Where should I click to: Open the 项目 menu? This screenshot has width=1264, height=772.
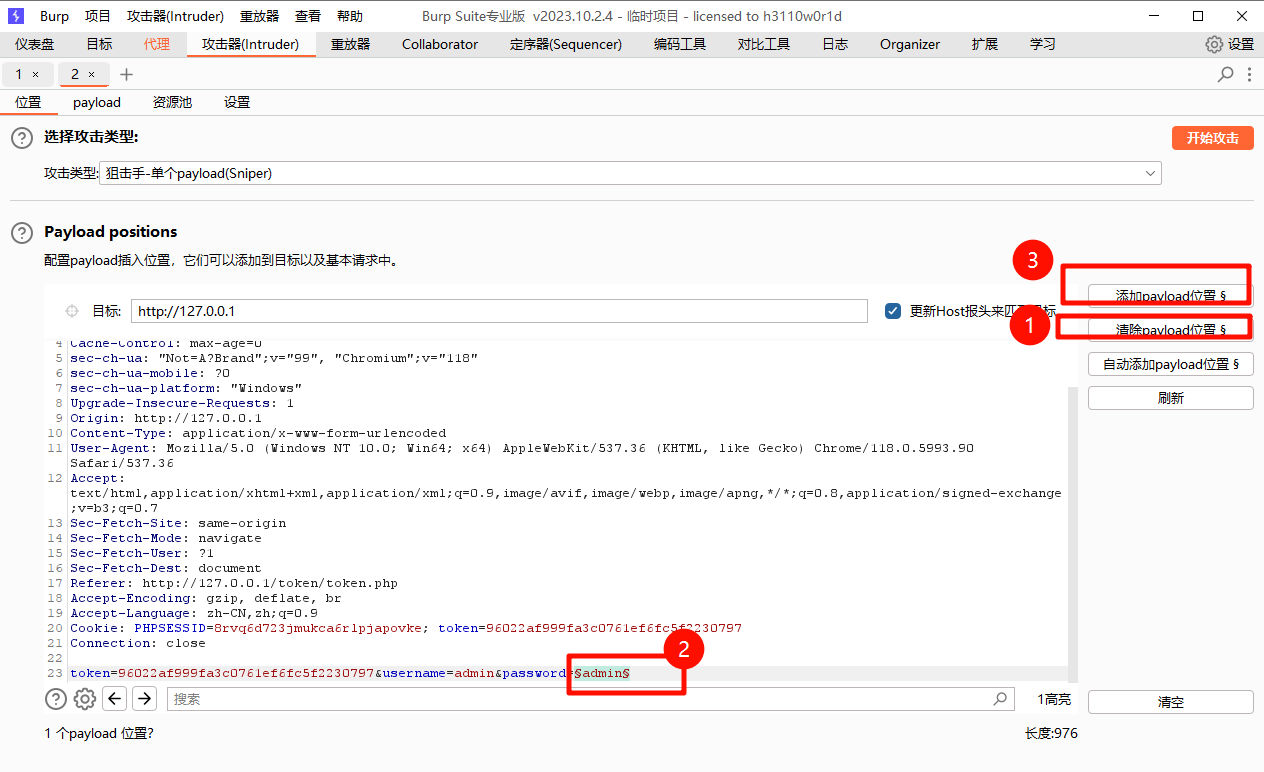pos(98,16)
